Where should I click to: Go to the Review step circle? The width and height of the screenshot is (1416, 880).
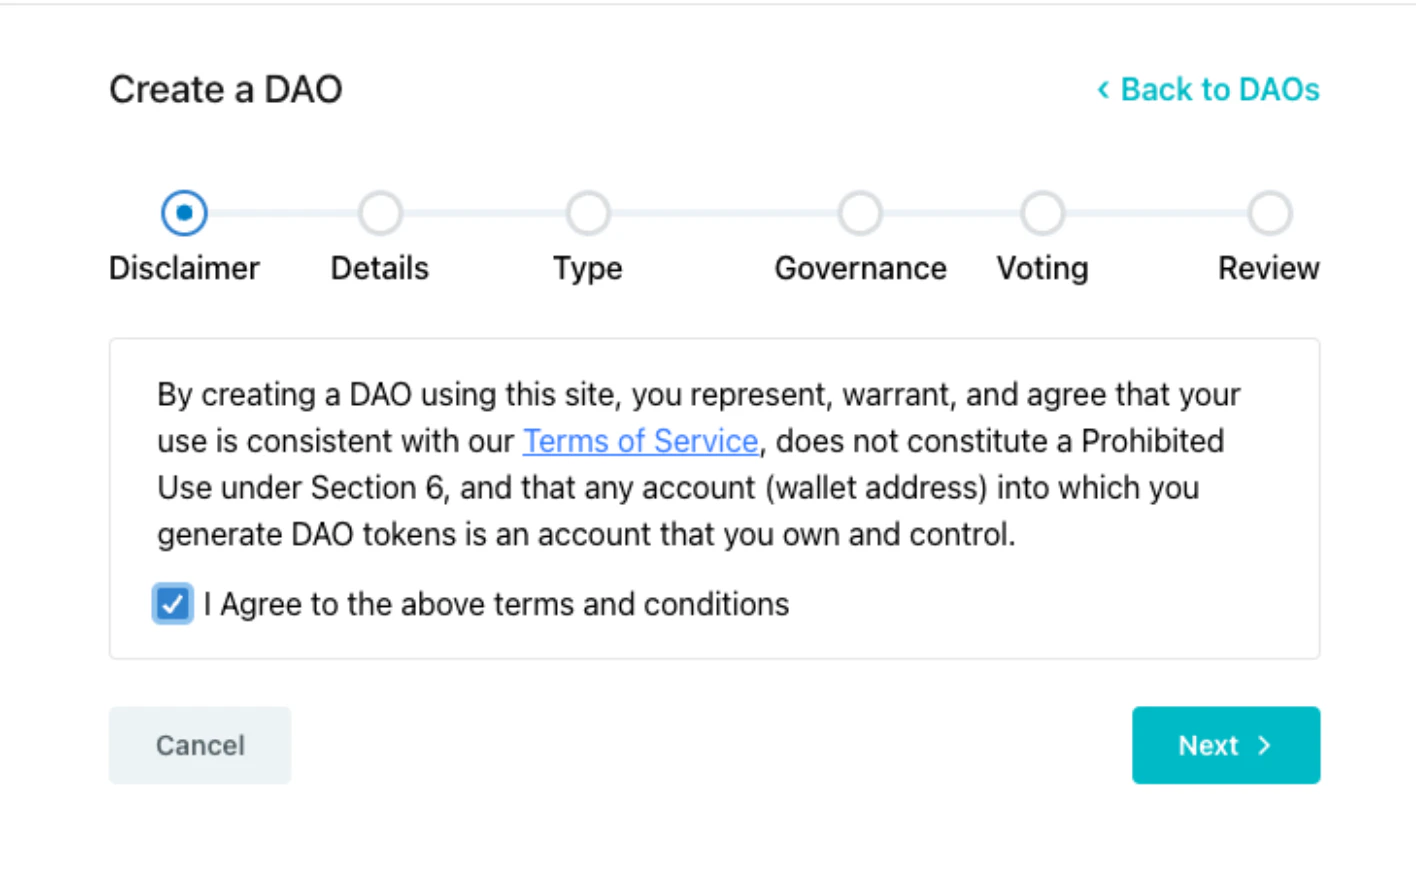tap(1269, 213)
